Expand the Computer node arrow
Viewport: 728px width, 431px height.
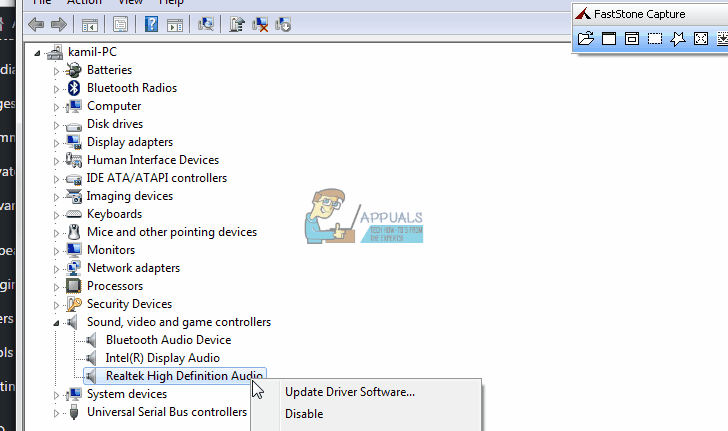[x=56, y=107]
